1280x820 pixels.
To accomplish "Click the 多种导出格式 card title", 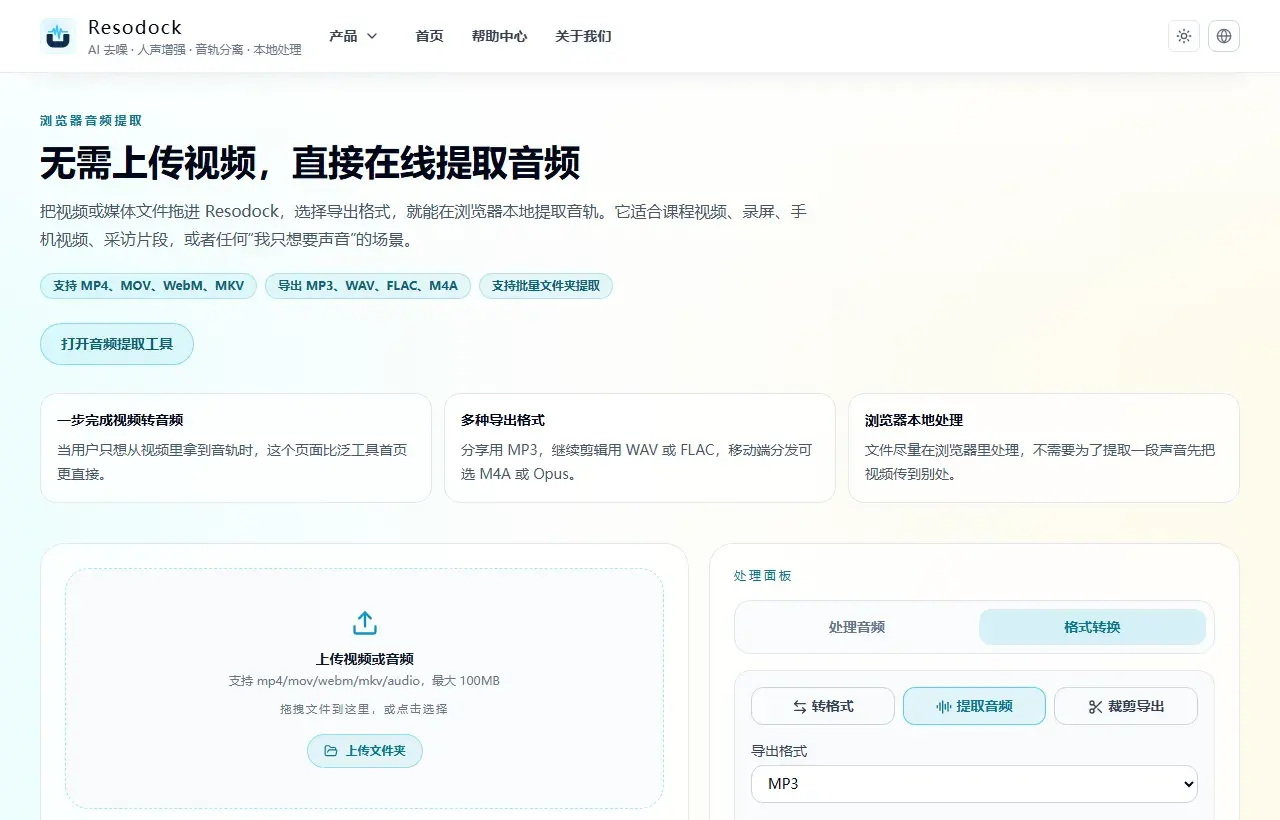I will 503,420.
